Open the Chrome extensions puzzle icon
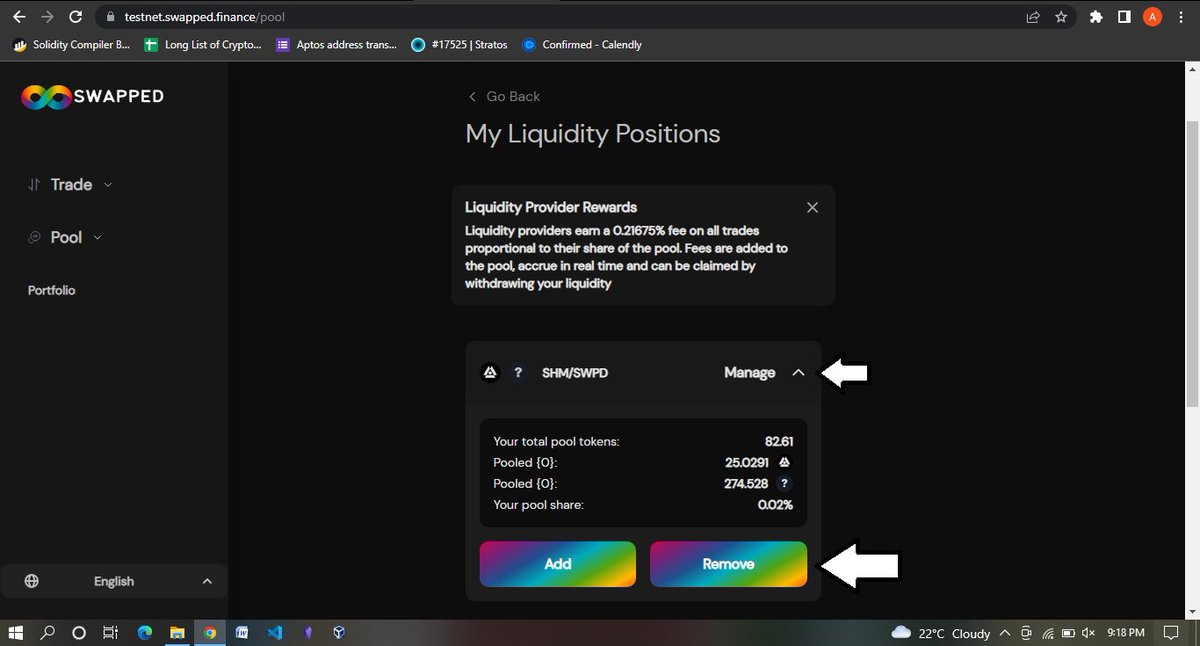The image size is (1200, 646). [x=1096, y=17]
